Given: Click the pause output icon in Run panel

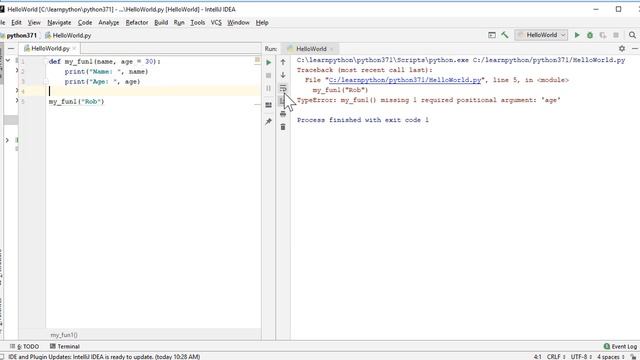Looking at the screenshot, I should tap(269, 88).
